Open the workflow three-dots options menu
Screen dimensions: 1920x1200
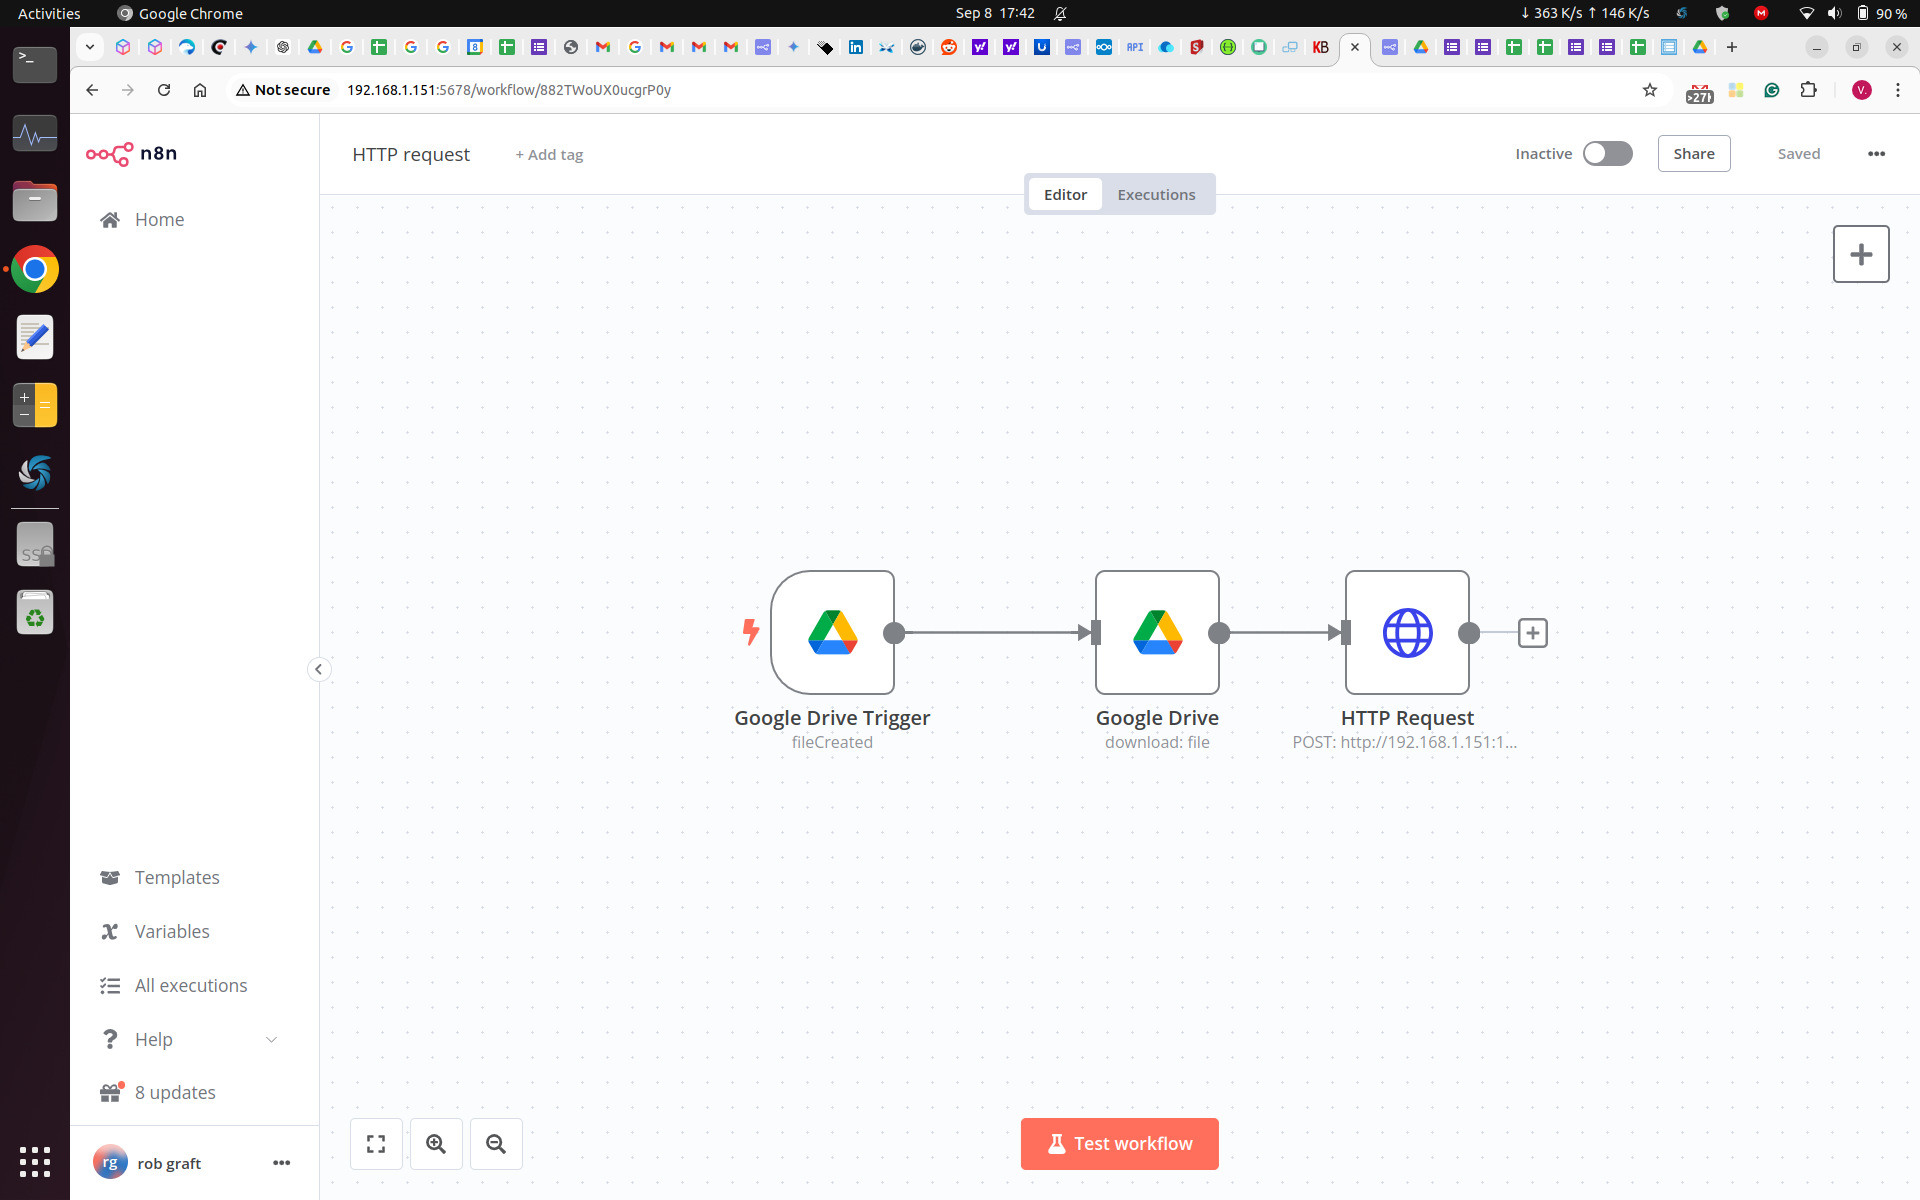[1876, 154]
